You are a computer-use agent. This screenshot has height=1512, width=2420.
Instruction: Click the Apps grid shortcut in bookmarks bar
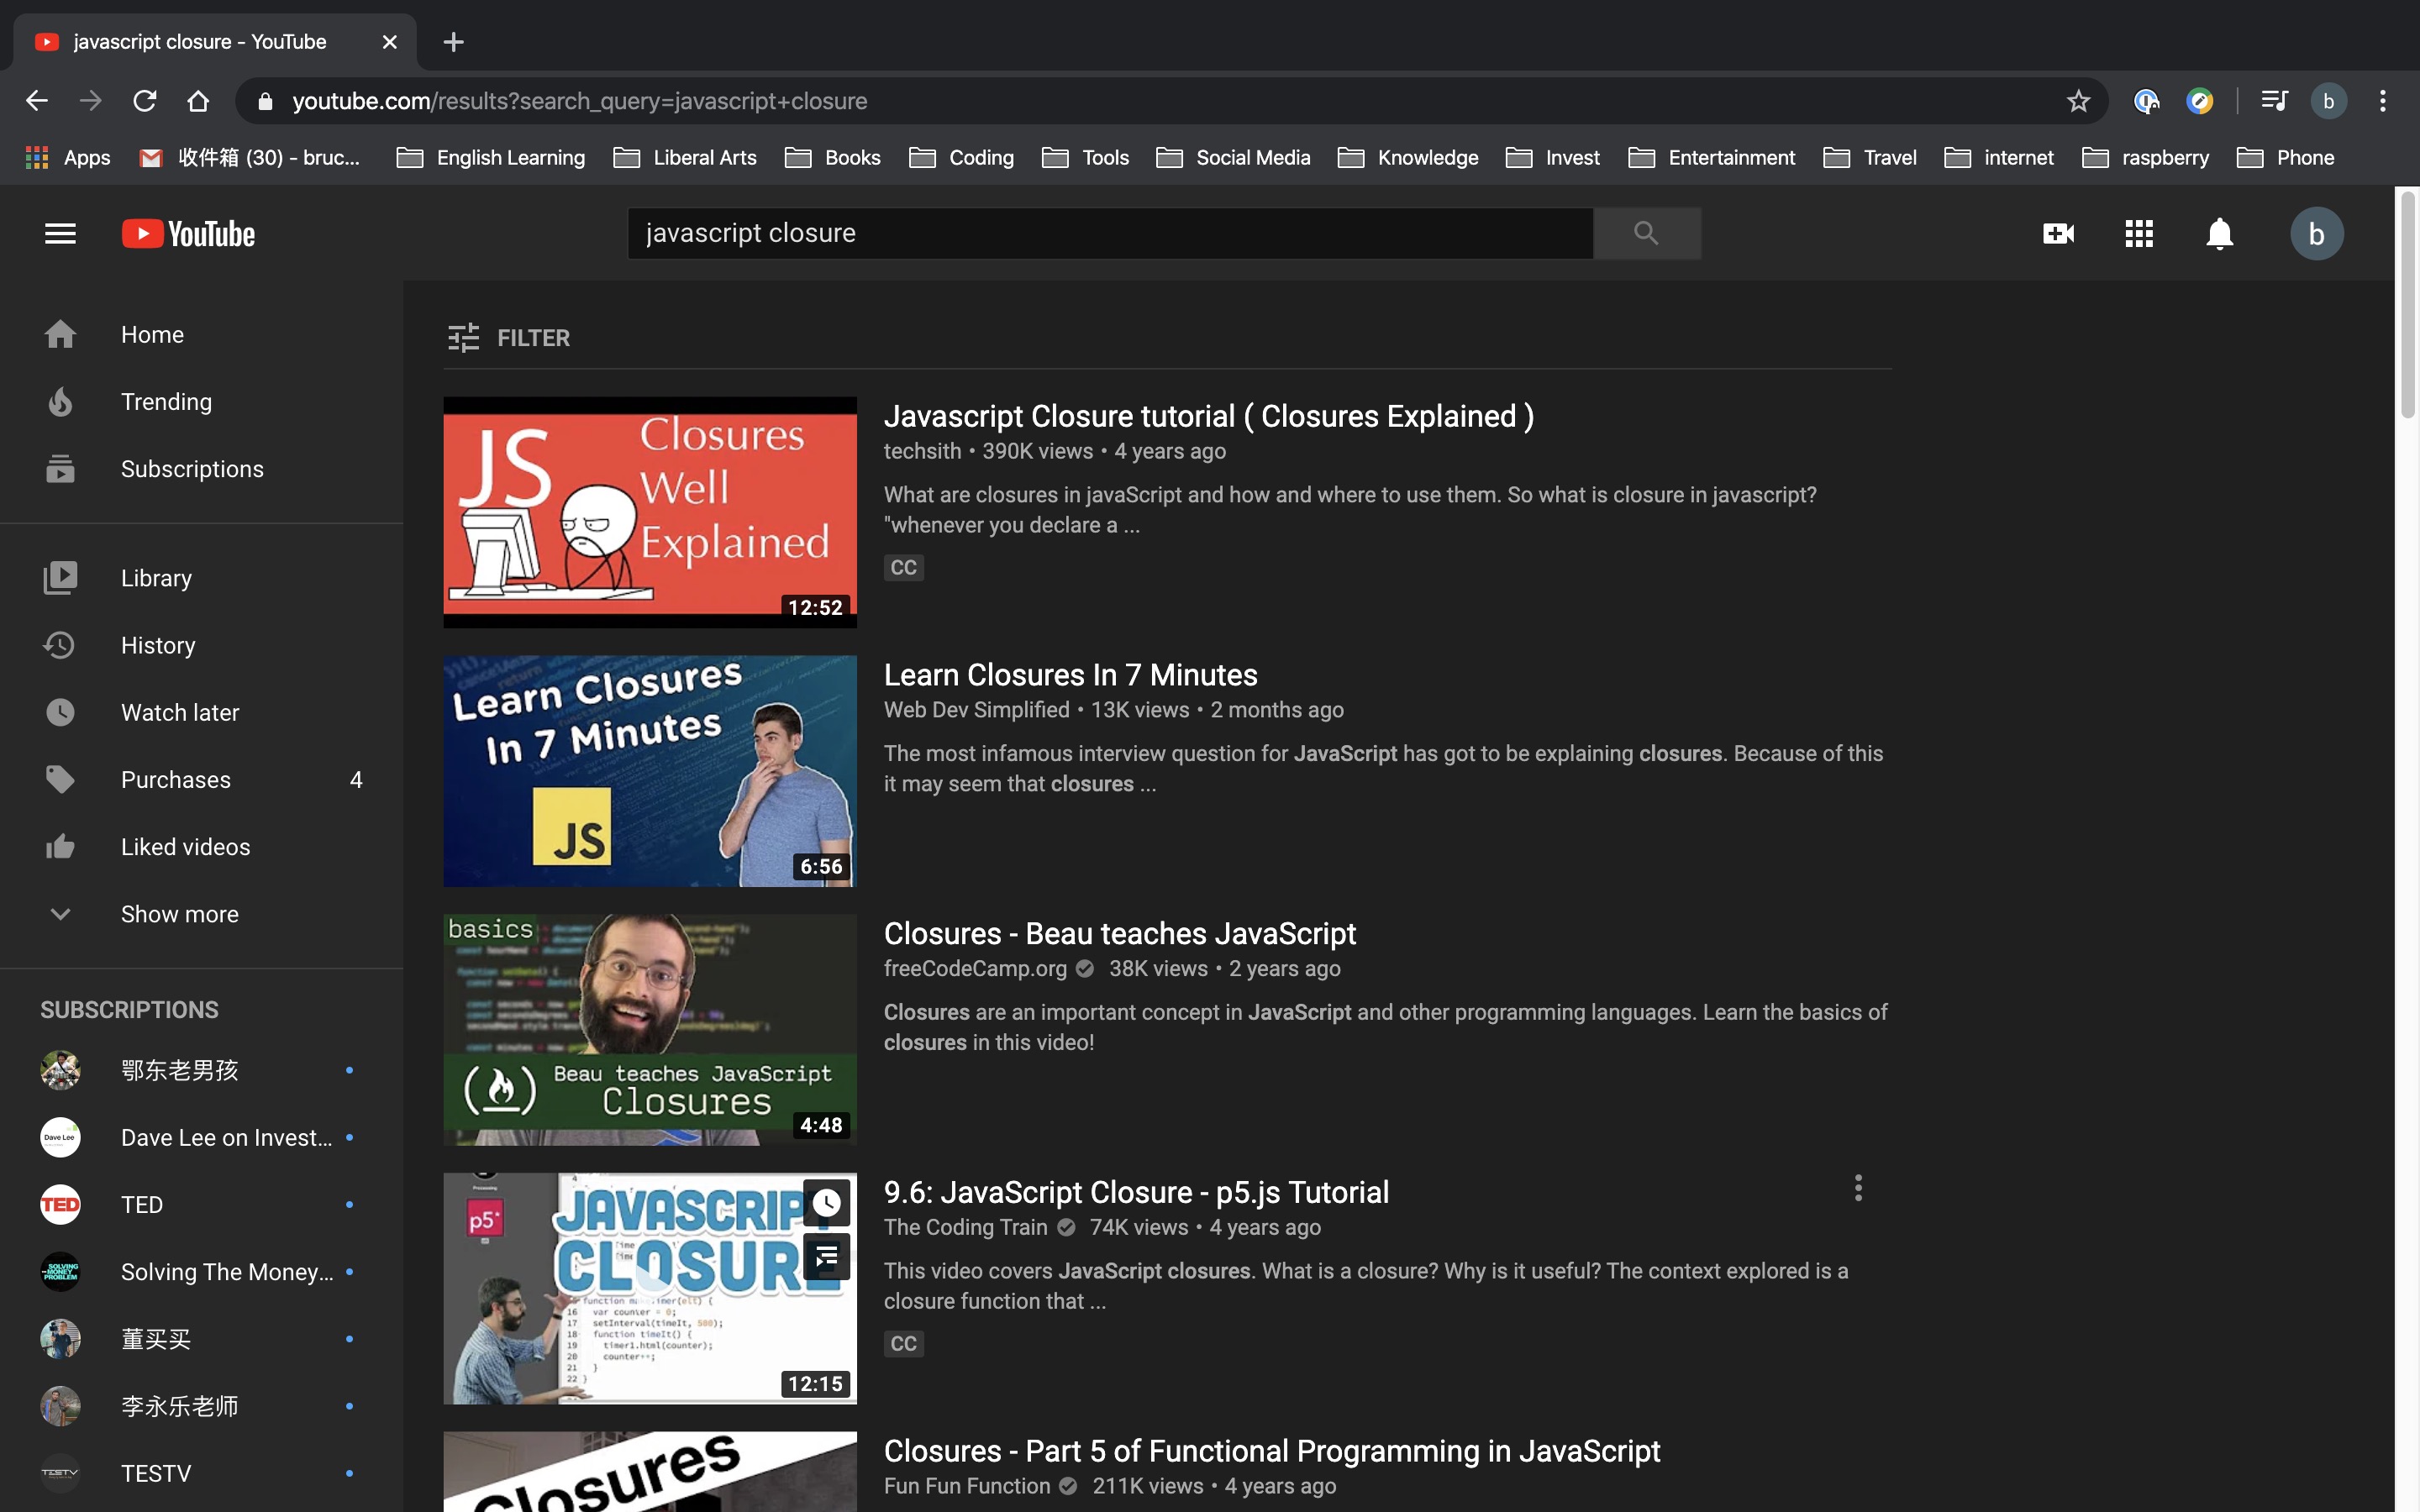point(68,158)
